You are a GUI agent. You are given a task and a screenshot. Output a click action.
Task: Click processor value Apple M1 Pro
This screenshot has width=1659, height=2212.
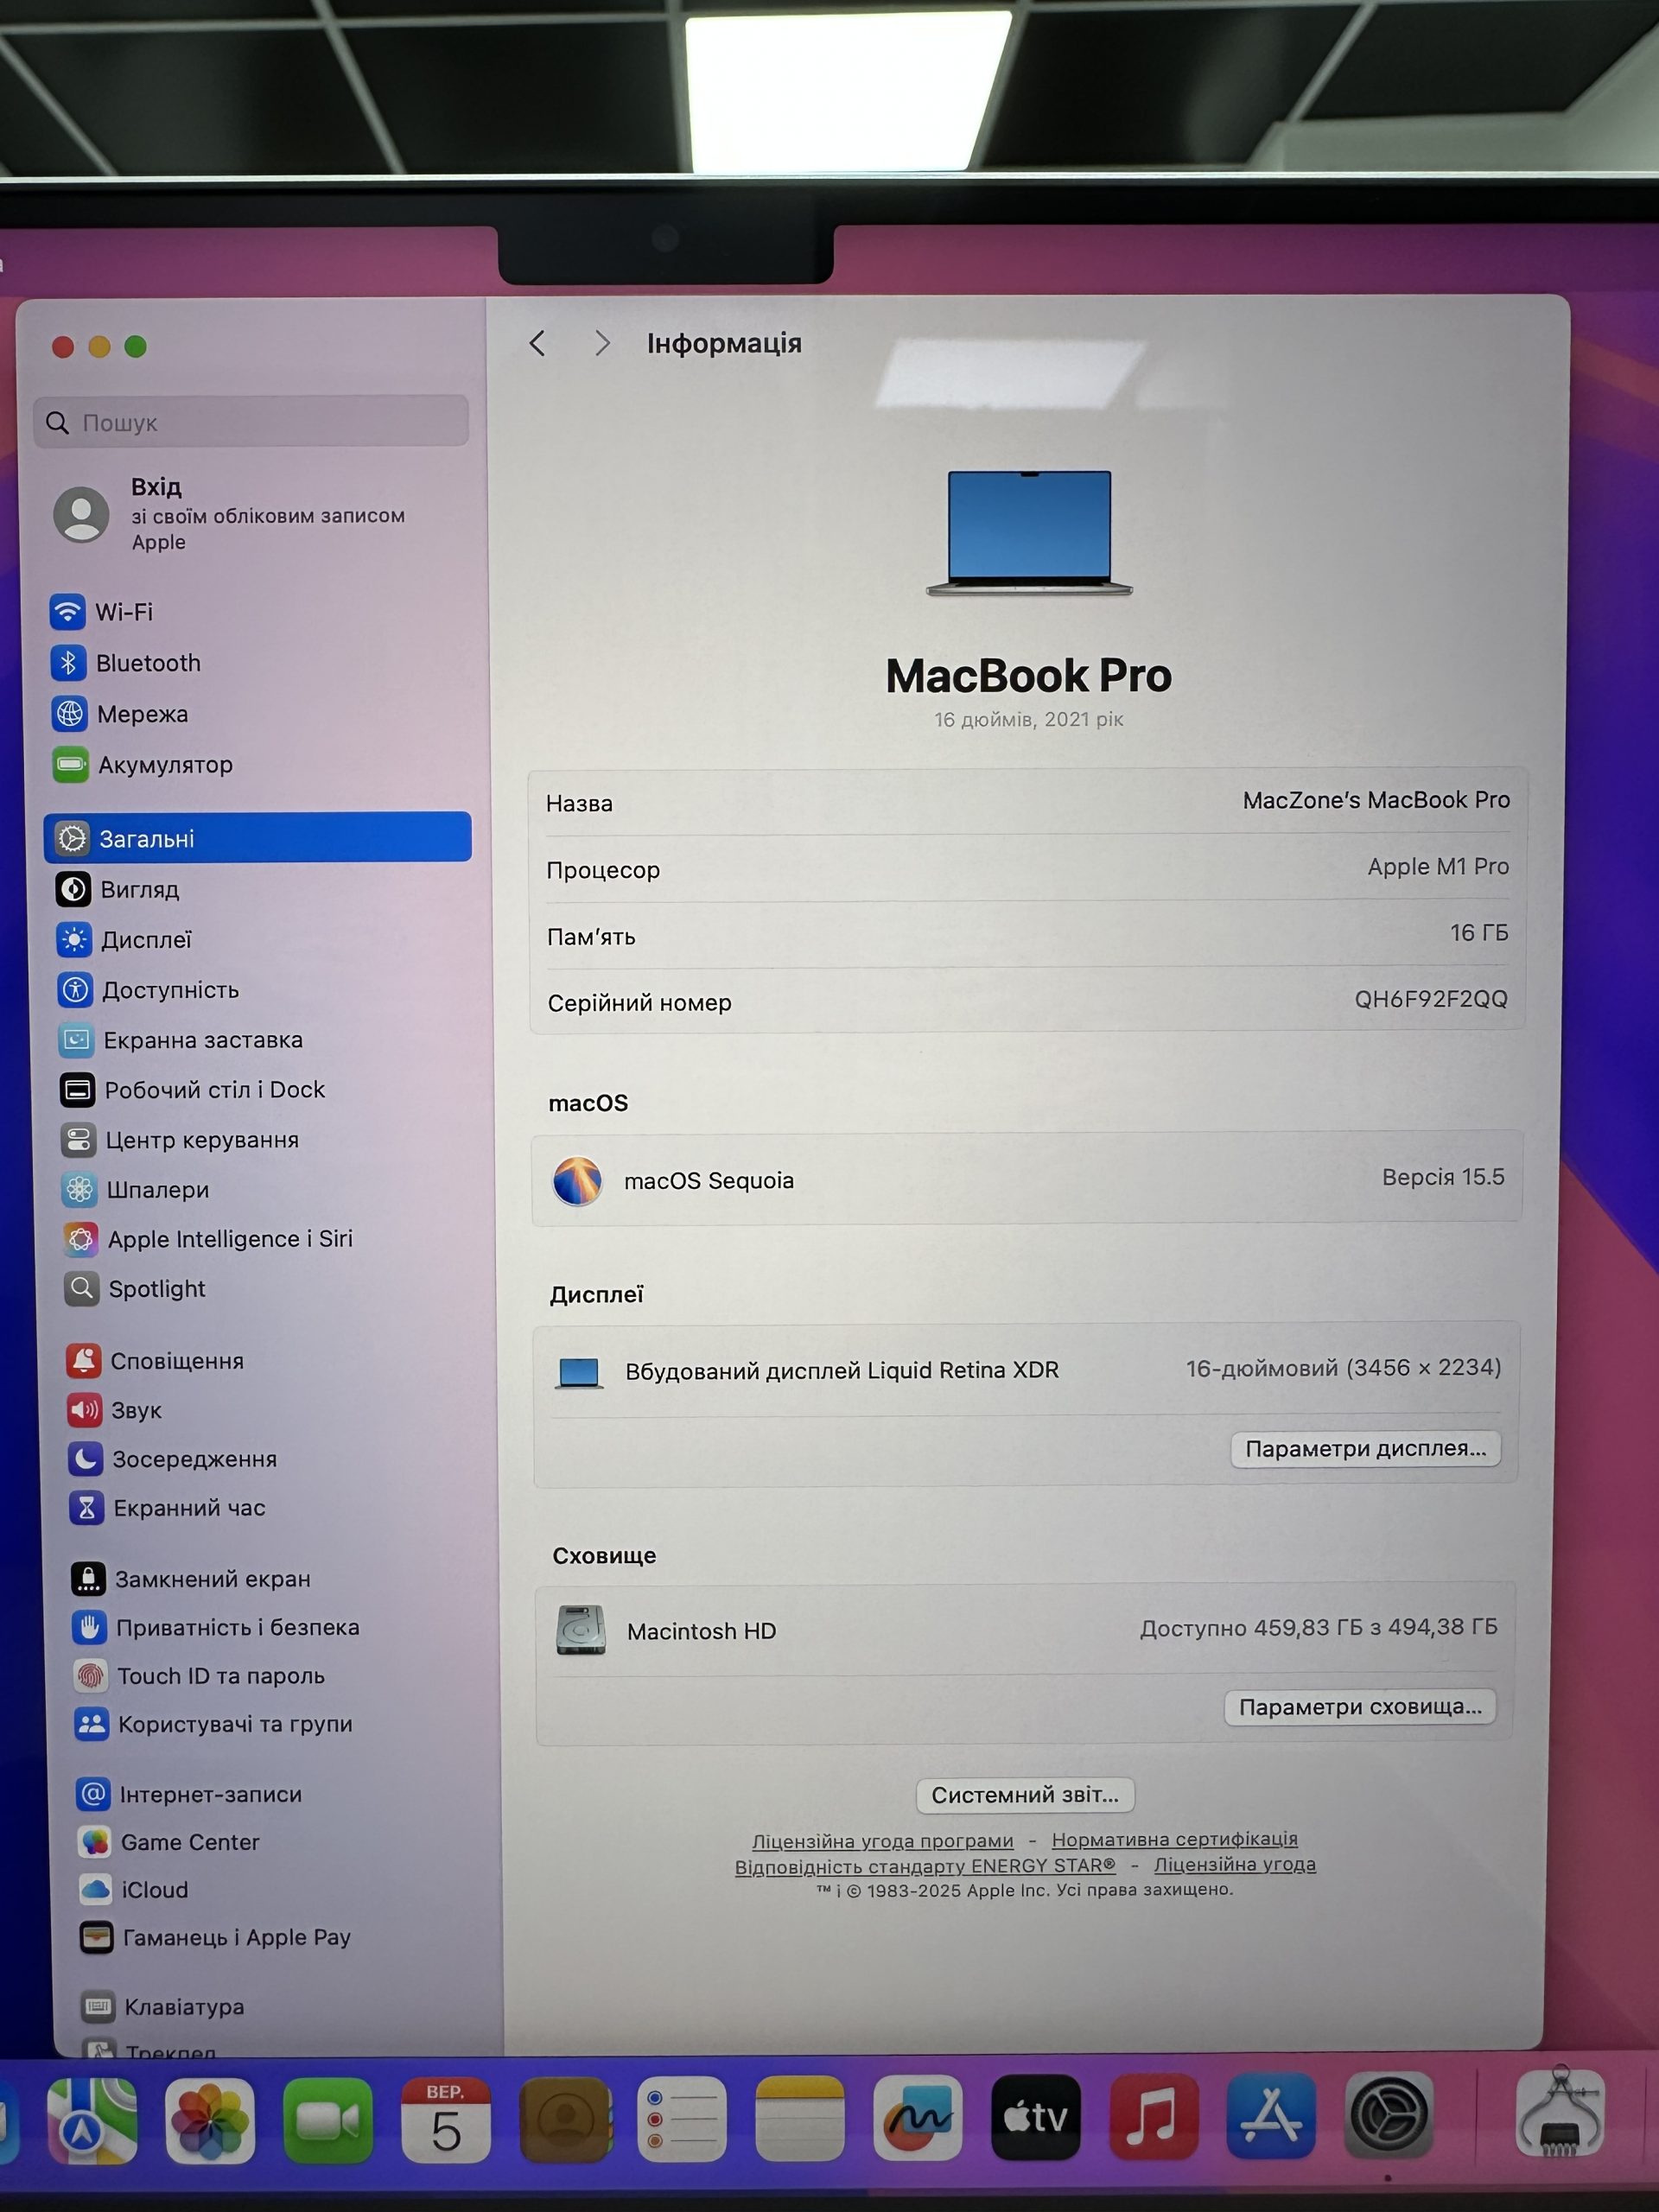[x=1438, y=866]
